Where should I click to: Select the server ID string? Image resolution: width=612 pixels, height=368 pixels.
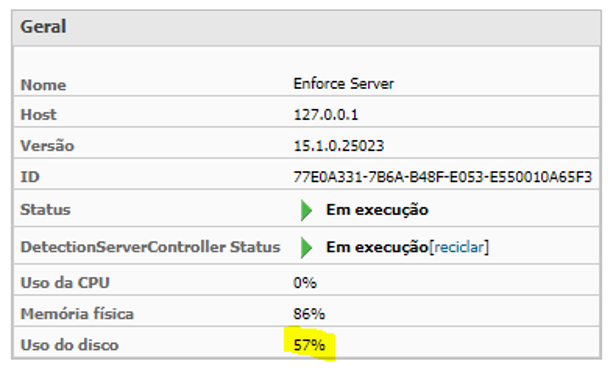(443, 177)
